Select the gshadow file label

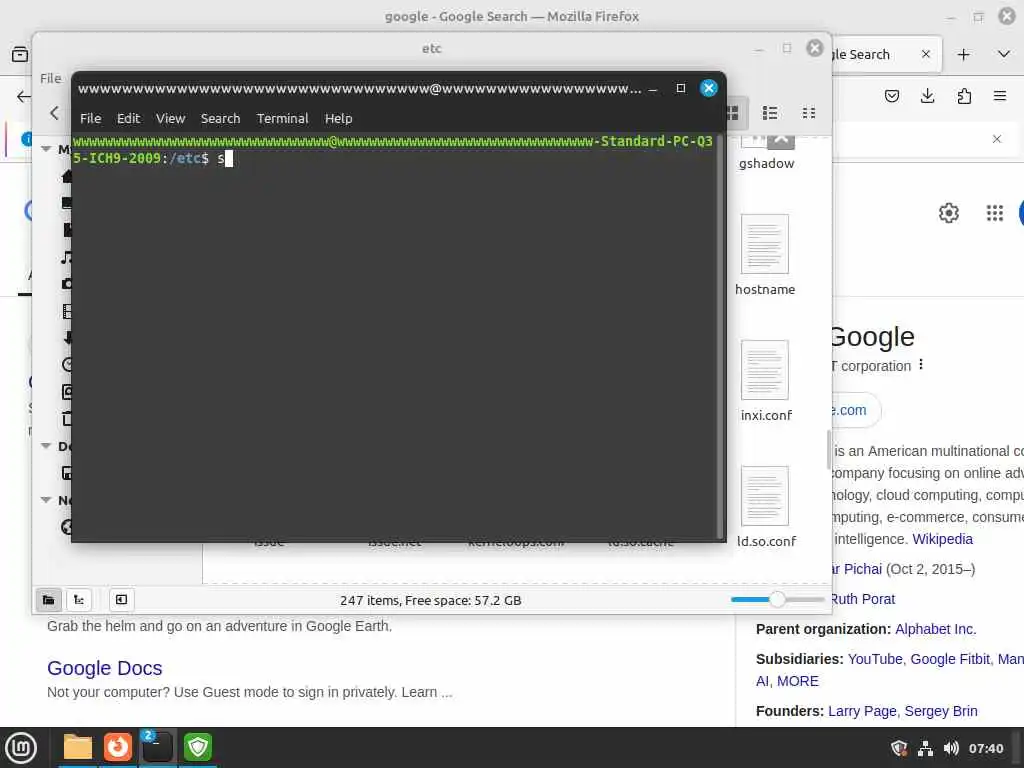766,163
